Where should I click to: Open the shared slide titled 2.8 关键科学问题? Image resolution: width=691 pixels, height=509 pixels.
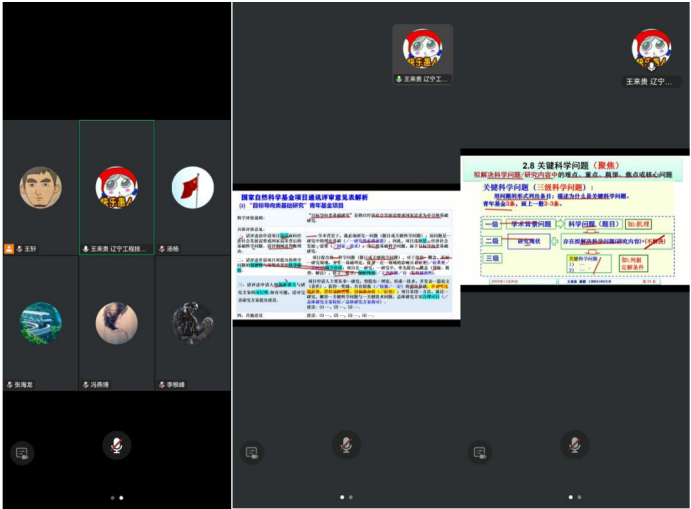(x=574, y=220)
